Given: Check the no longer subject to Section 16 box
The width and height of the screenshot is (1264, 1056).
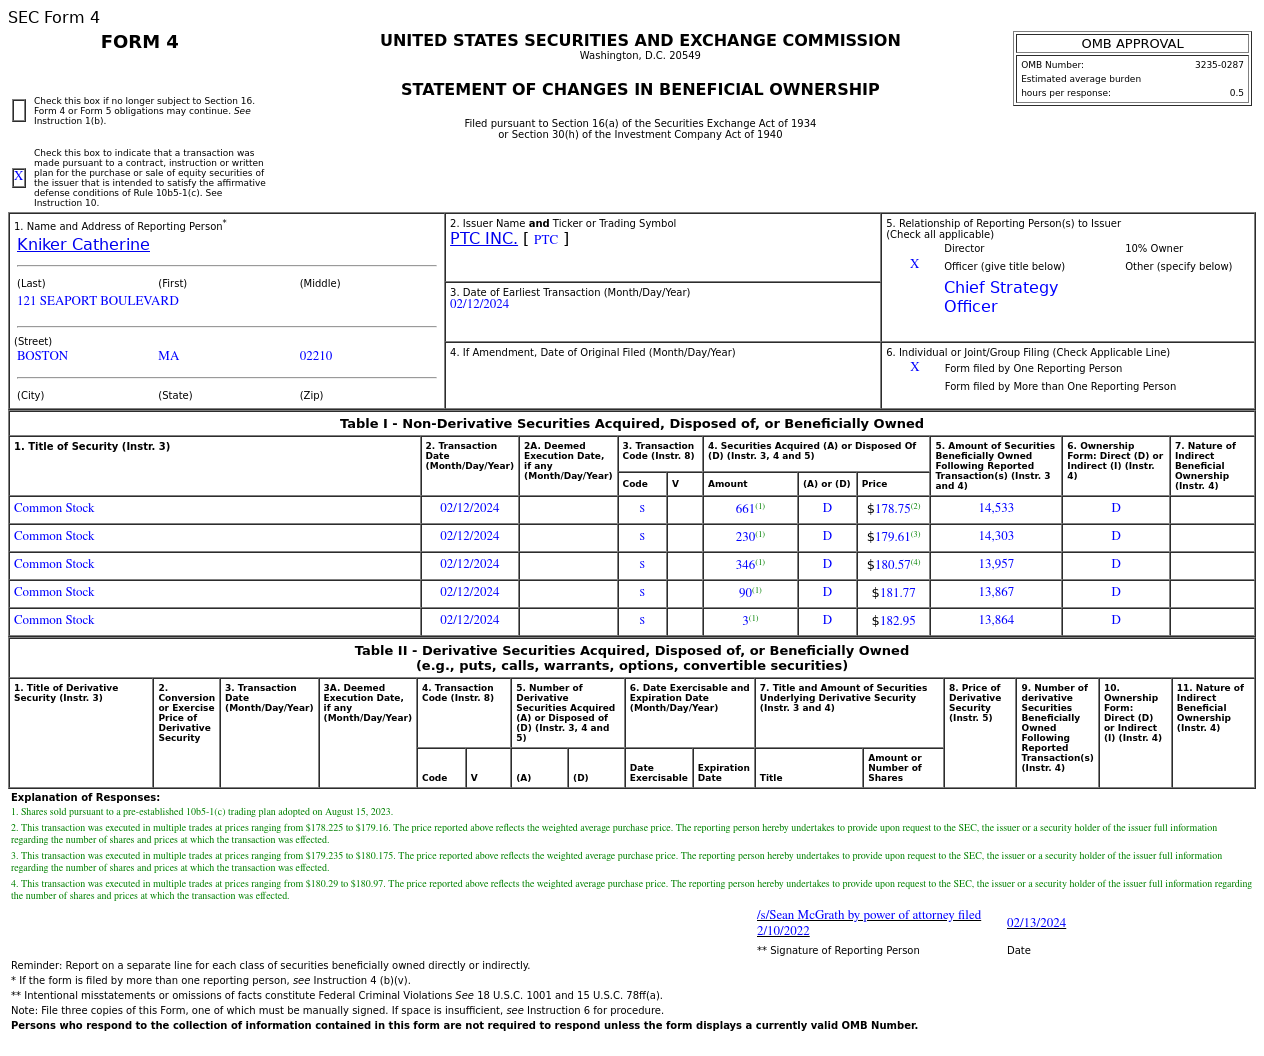Looking at the screenshot, I should point(19,111).
